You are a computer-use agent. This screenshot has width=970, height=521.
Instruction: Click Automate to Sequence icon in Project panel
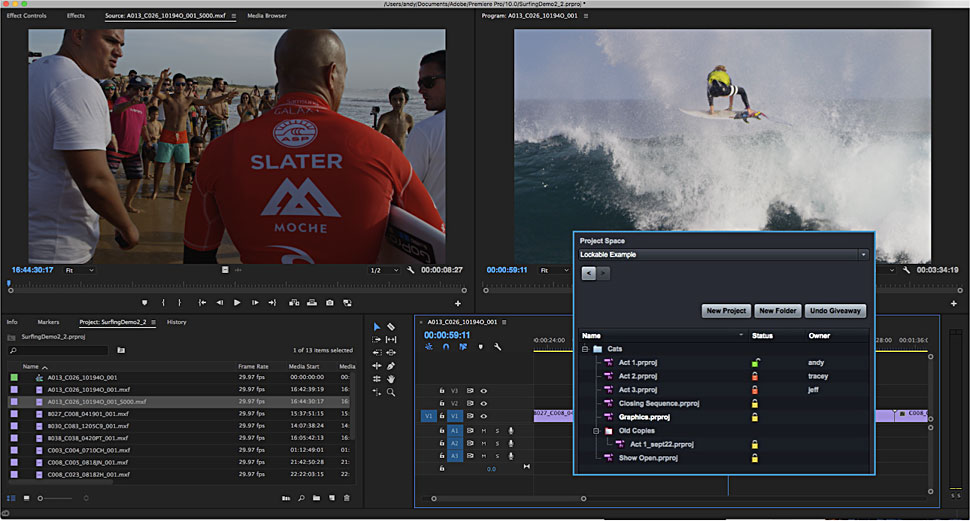(286, 498)
